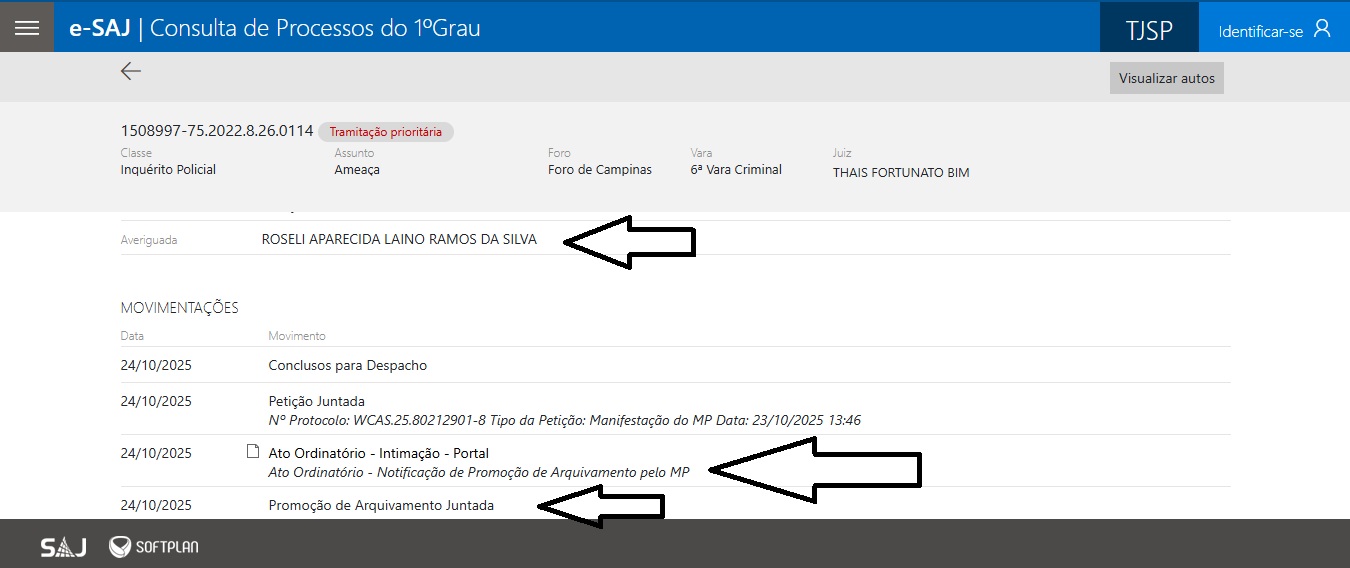Image resolution: width=1350 pixels, height=568 pixels.
Task: Select the Conclusos para Despacho movement
Action: [347, 365]
